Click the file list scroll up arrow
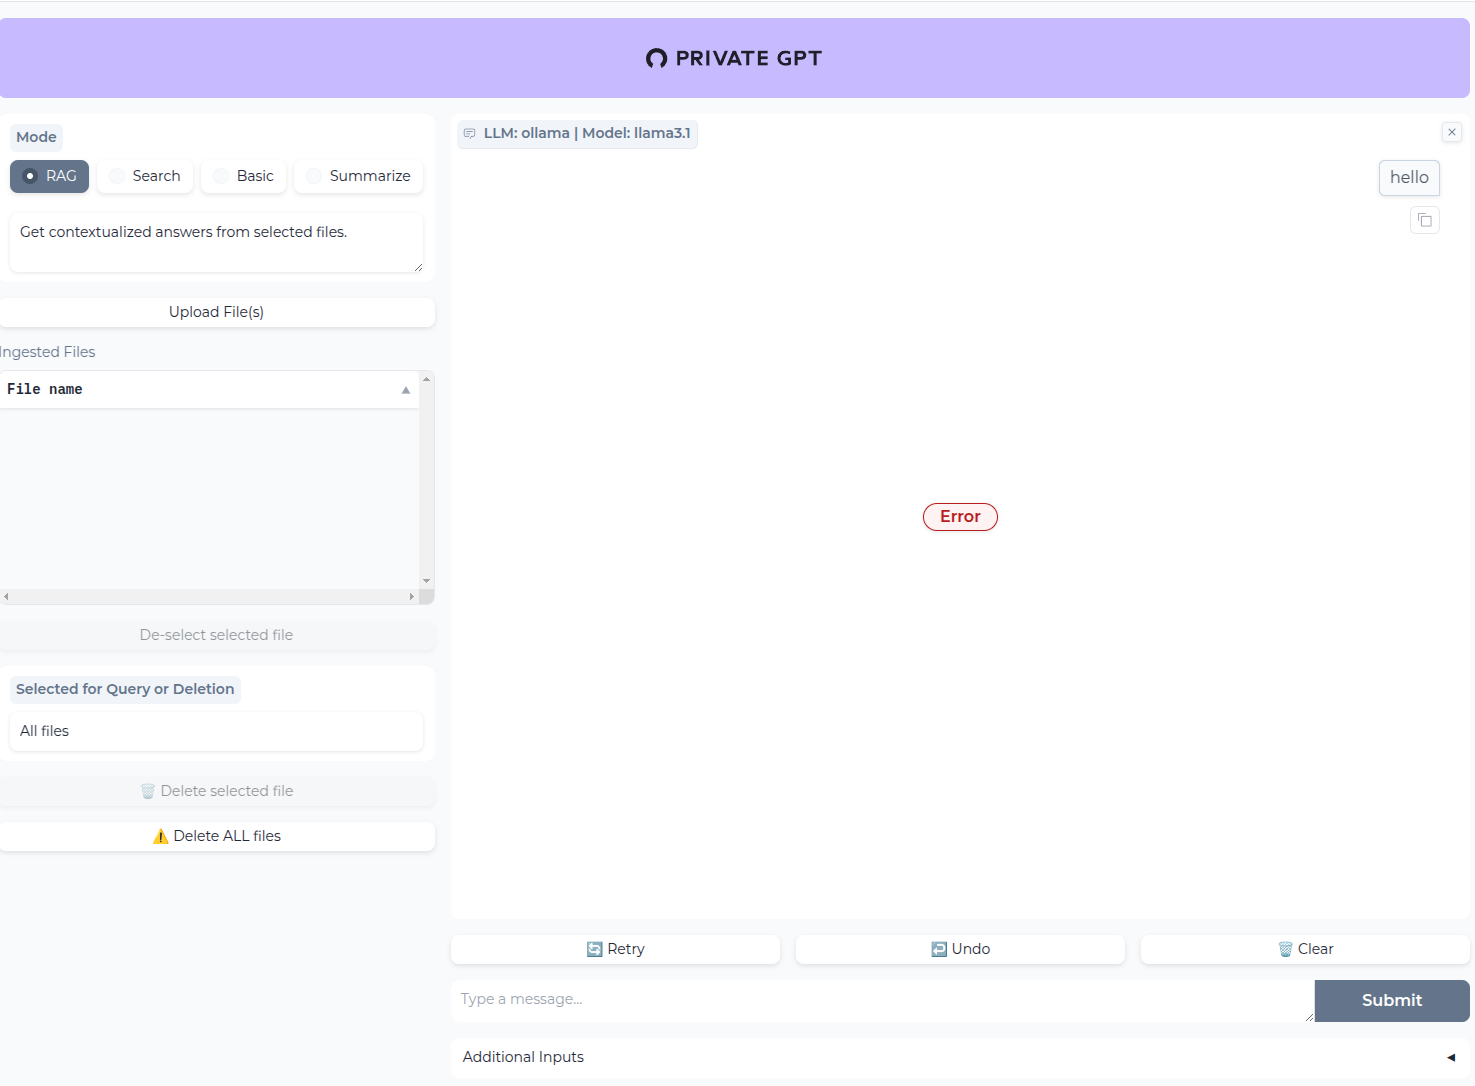Viewport: 1475px width, 1086px height. (427, 379)
